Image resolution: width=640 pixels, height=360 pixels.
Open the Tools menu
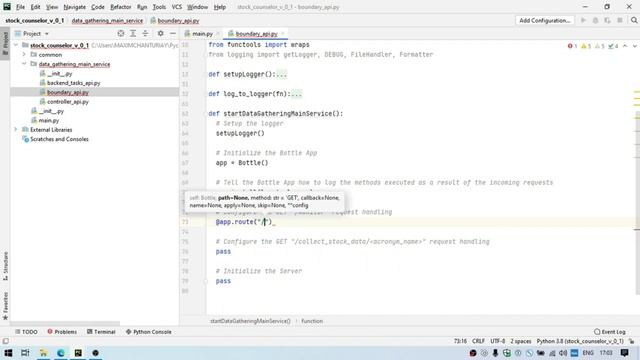[159, 7]
